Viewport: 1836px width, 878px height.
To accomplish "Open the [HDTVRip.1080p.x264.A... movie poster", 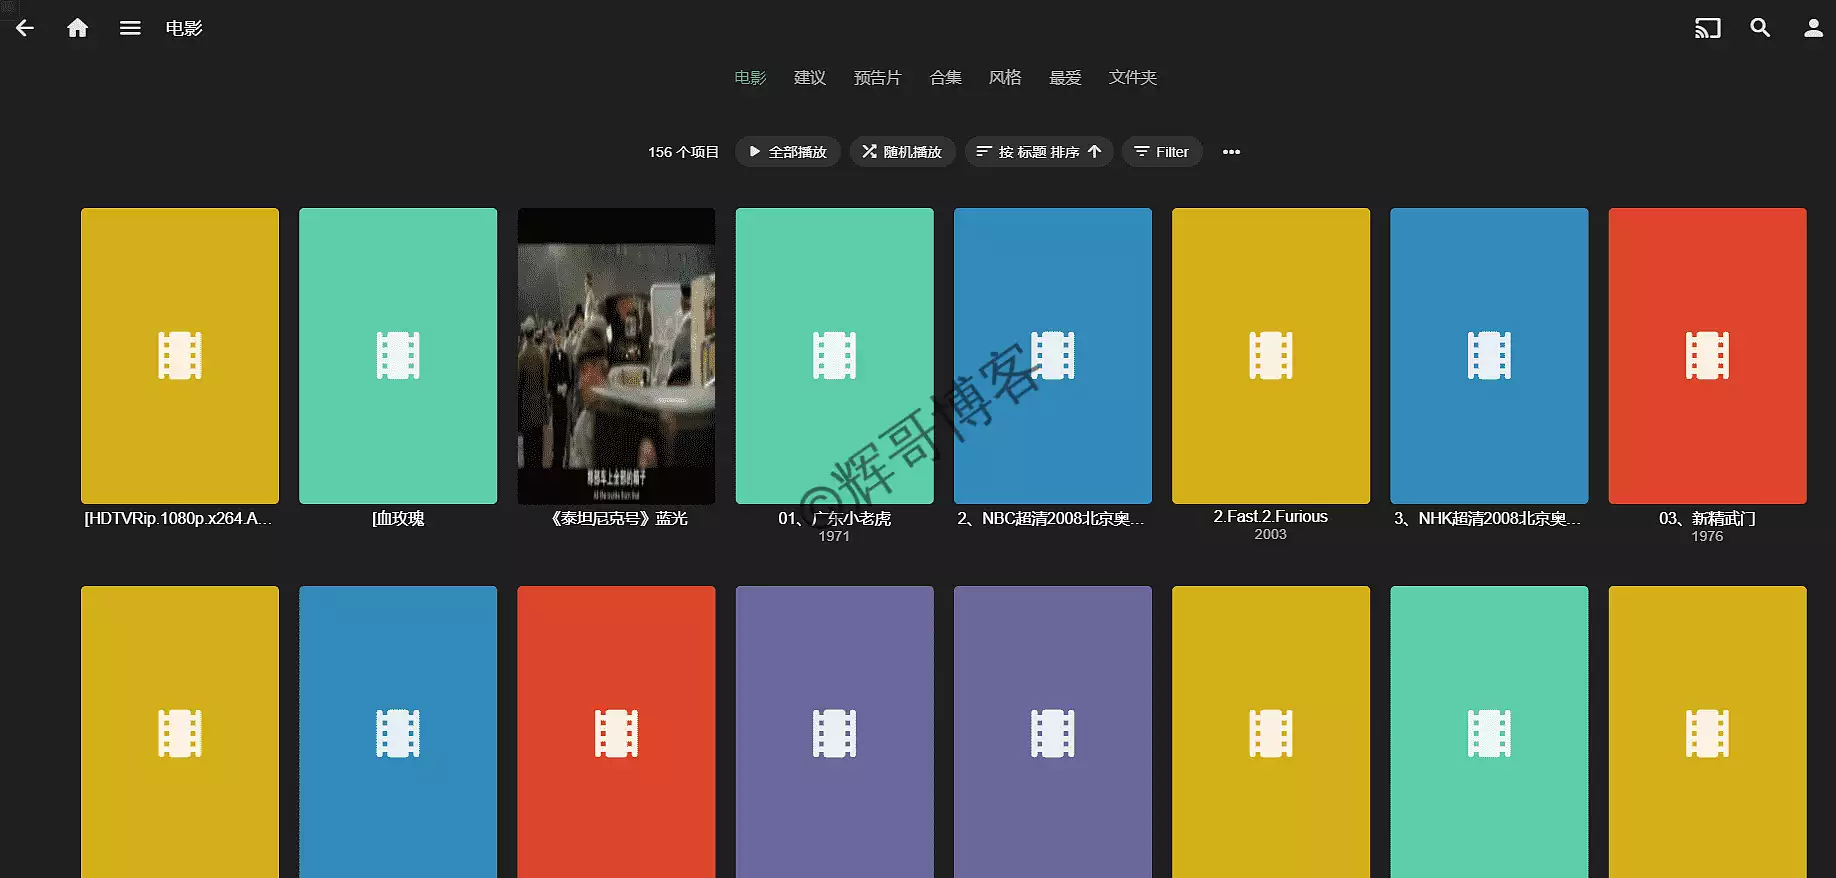I will click(x=180, y=356).
